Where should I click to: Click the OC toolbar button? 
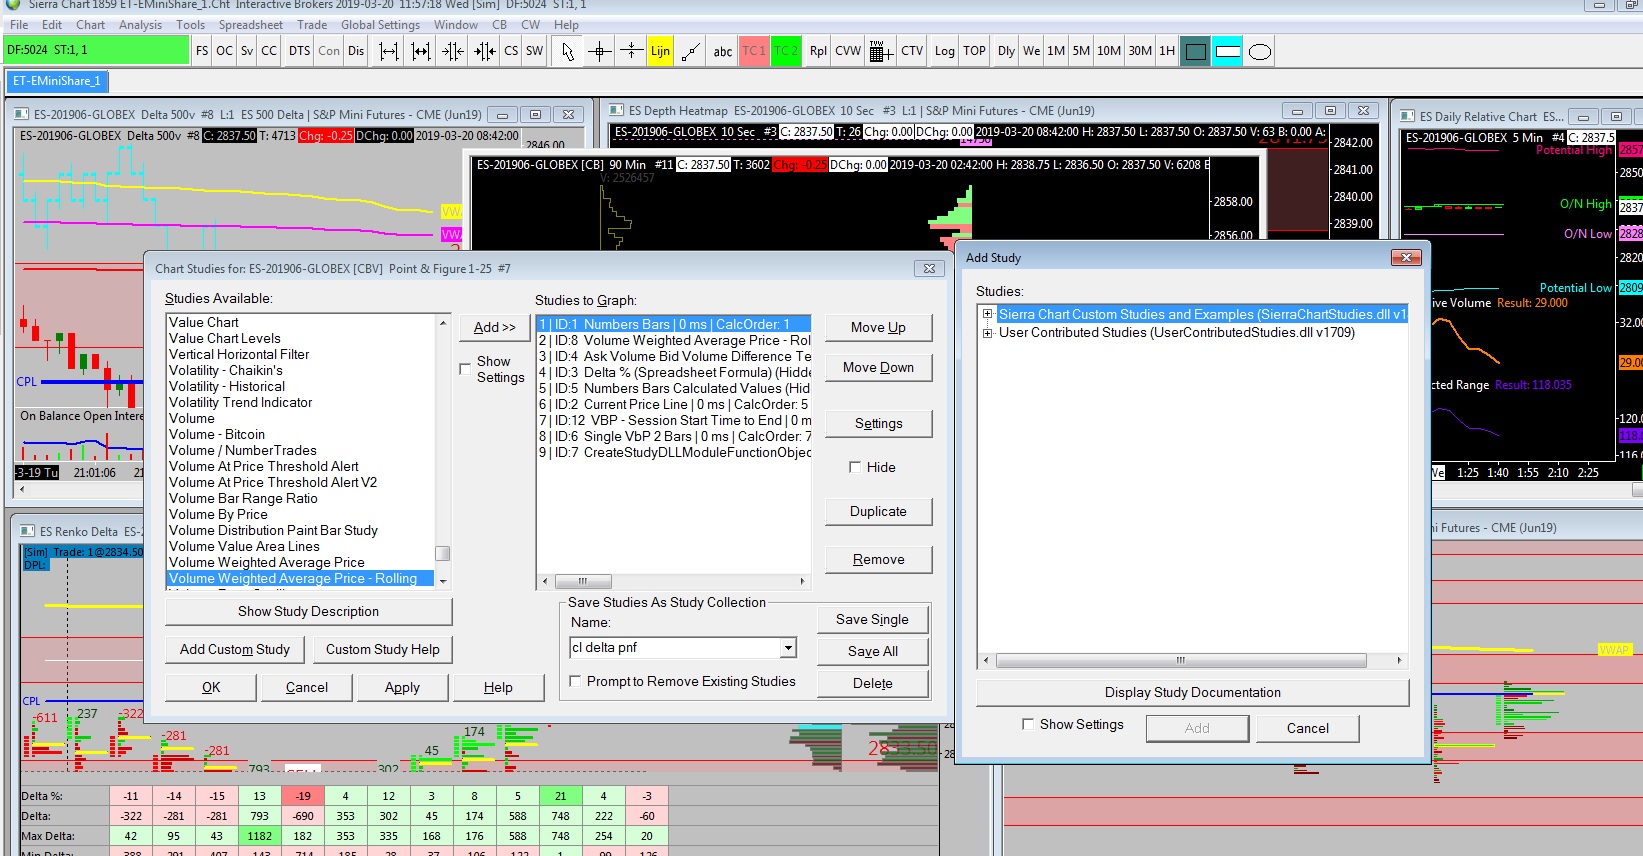[x=224, y=51]
